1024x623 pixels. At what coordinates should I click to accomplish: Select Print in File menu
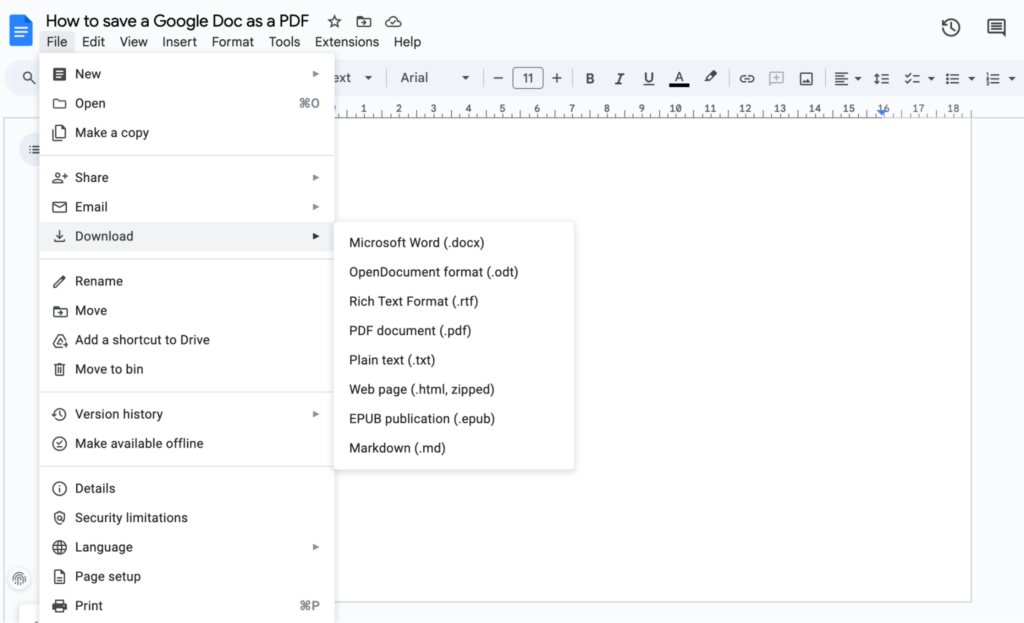pos(187,606)
